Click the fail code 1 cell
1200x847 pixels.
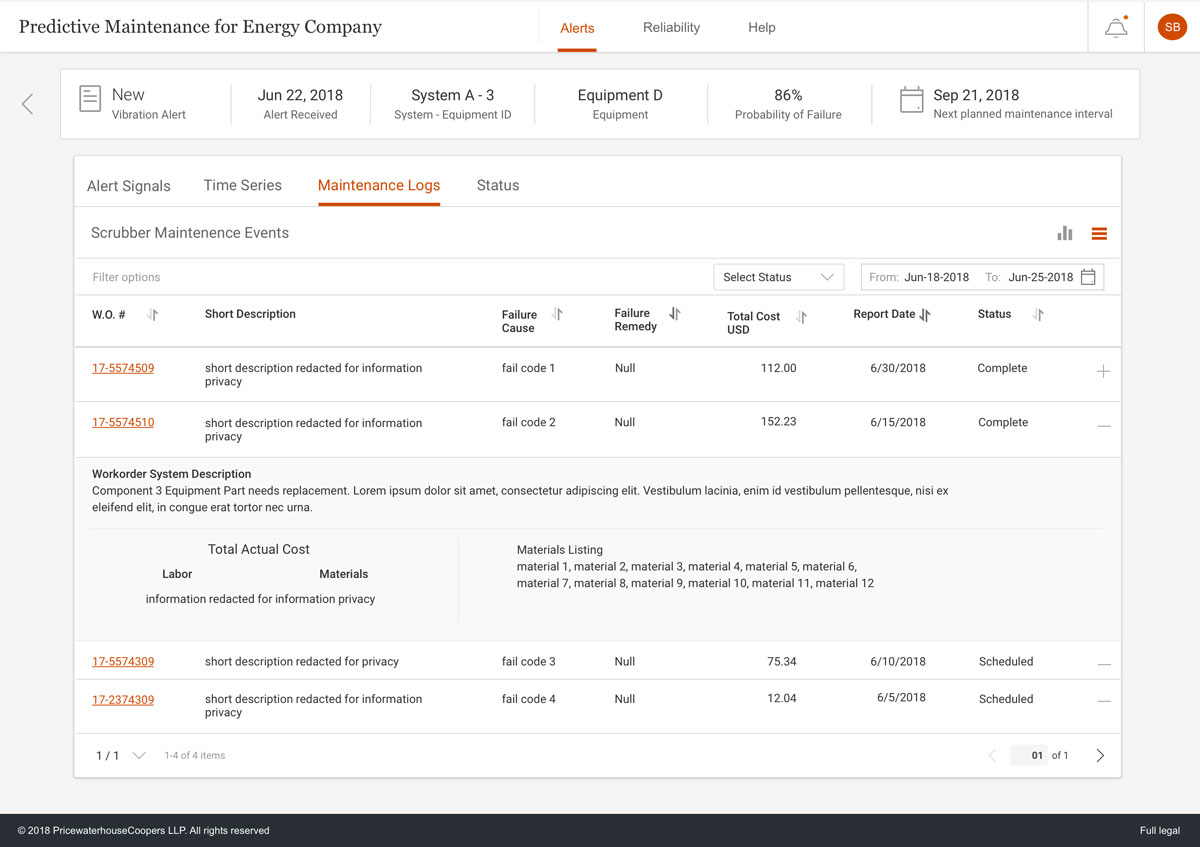coord(528,368)
